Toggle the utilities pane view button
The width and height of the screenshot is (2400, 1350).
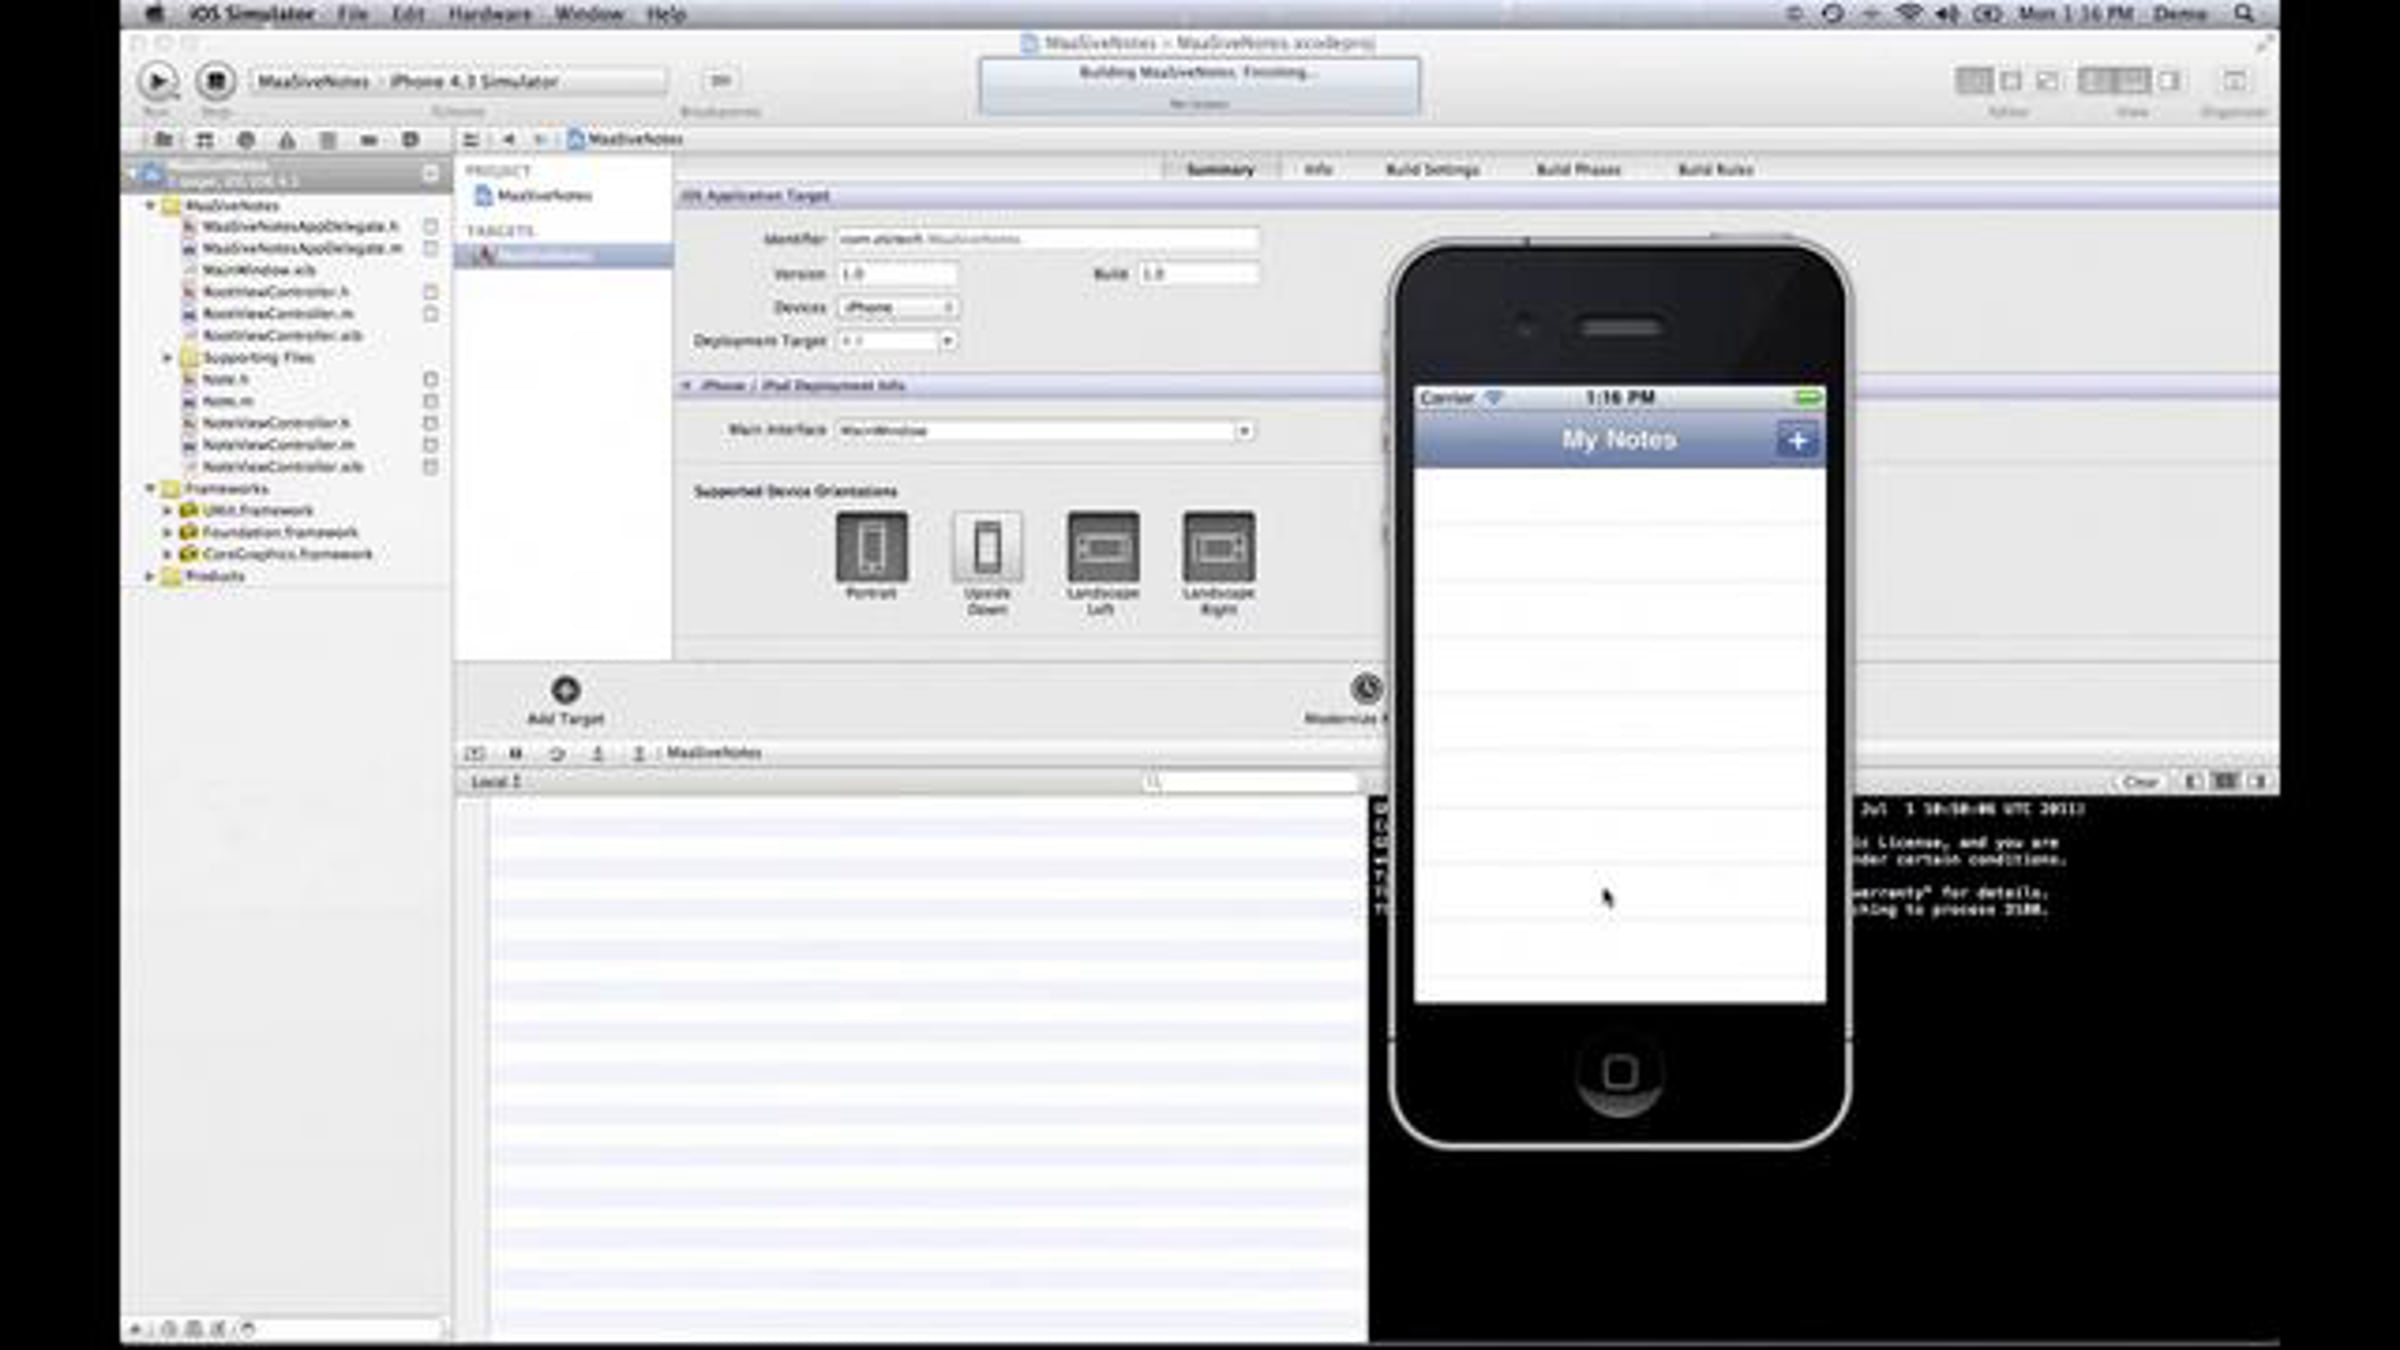2167,81
